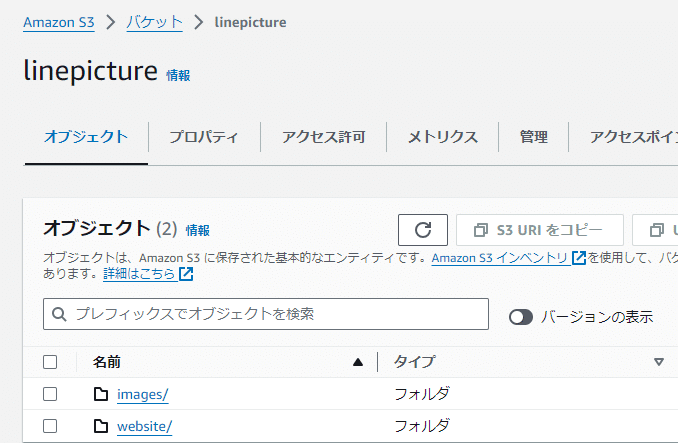This screenshot has height=443, width=678.
Task: Click the Amazon S3 breadcrumb link
Action: point(59,22)
